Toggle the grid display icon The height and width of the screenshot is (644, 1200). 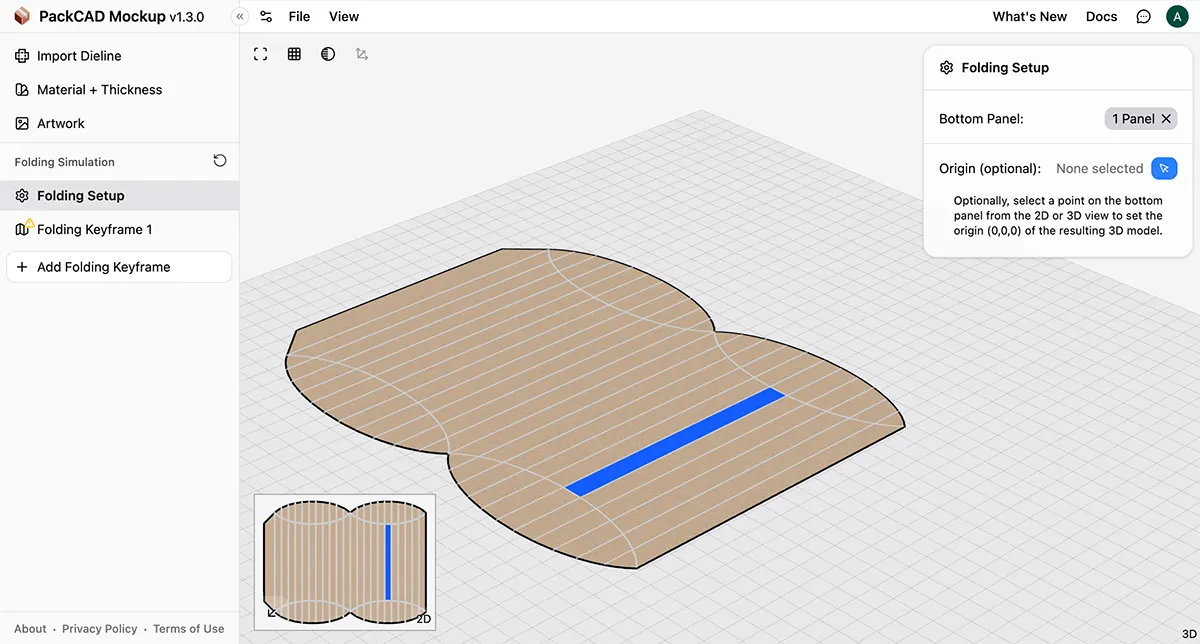pyautogui.click(x=294, y=54)
